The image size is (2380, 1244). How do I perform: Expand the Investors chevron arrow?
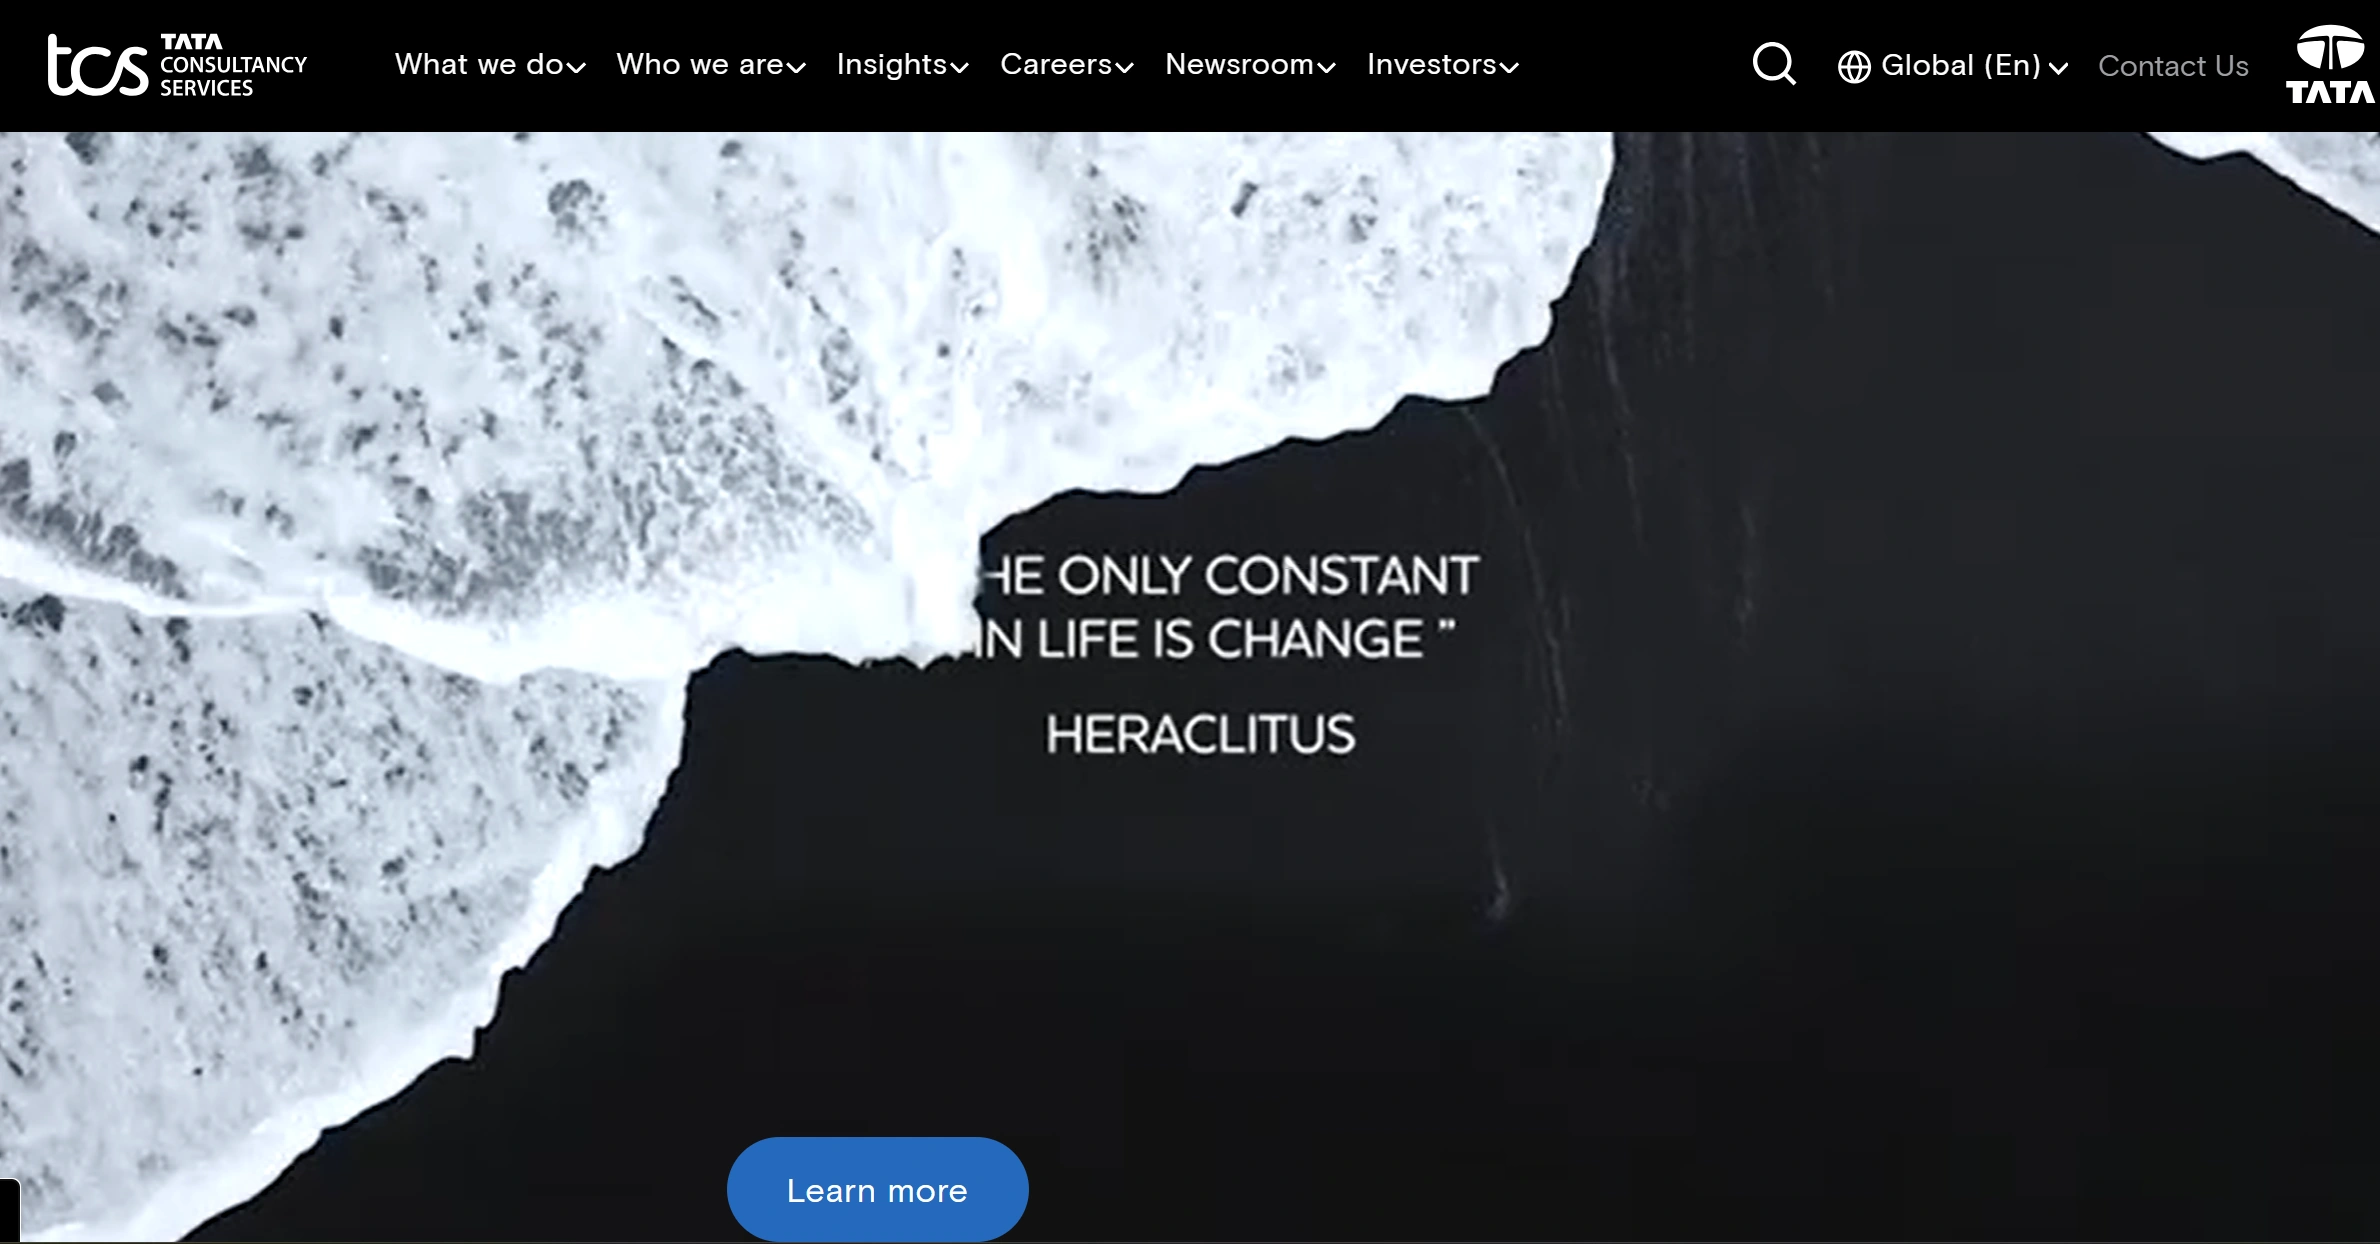(x=1509, y=68)
